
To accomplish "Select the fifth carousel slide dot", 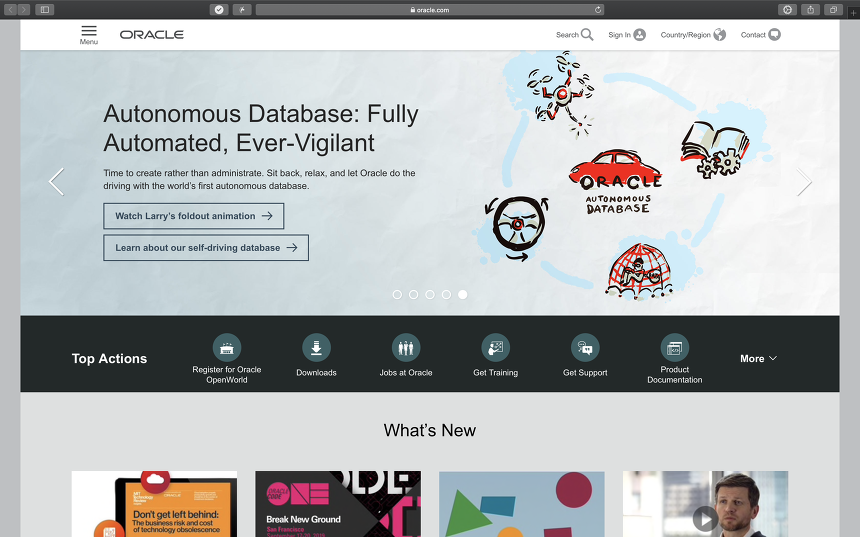I will [462, 295].
